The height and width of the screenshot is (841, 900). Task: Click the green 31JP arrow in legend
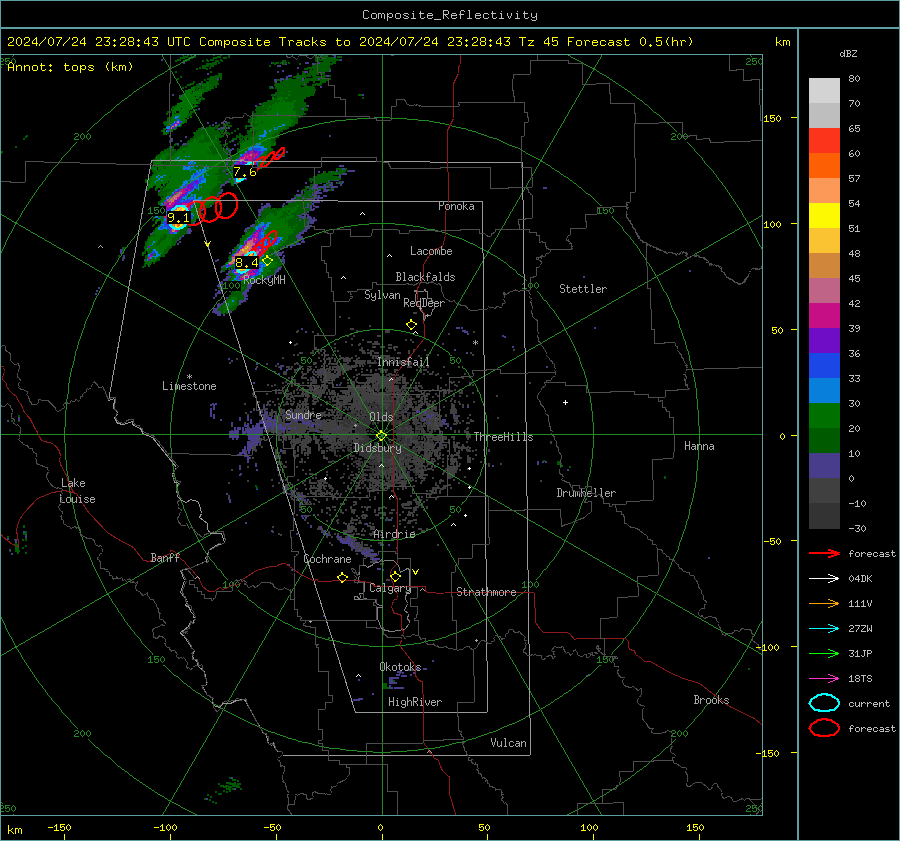coord(824,653)
